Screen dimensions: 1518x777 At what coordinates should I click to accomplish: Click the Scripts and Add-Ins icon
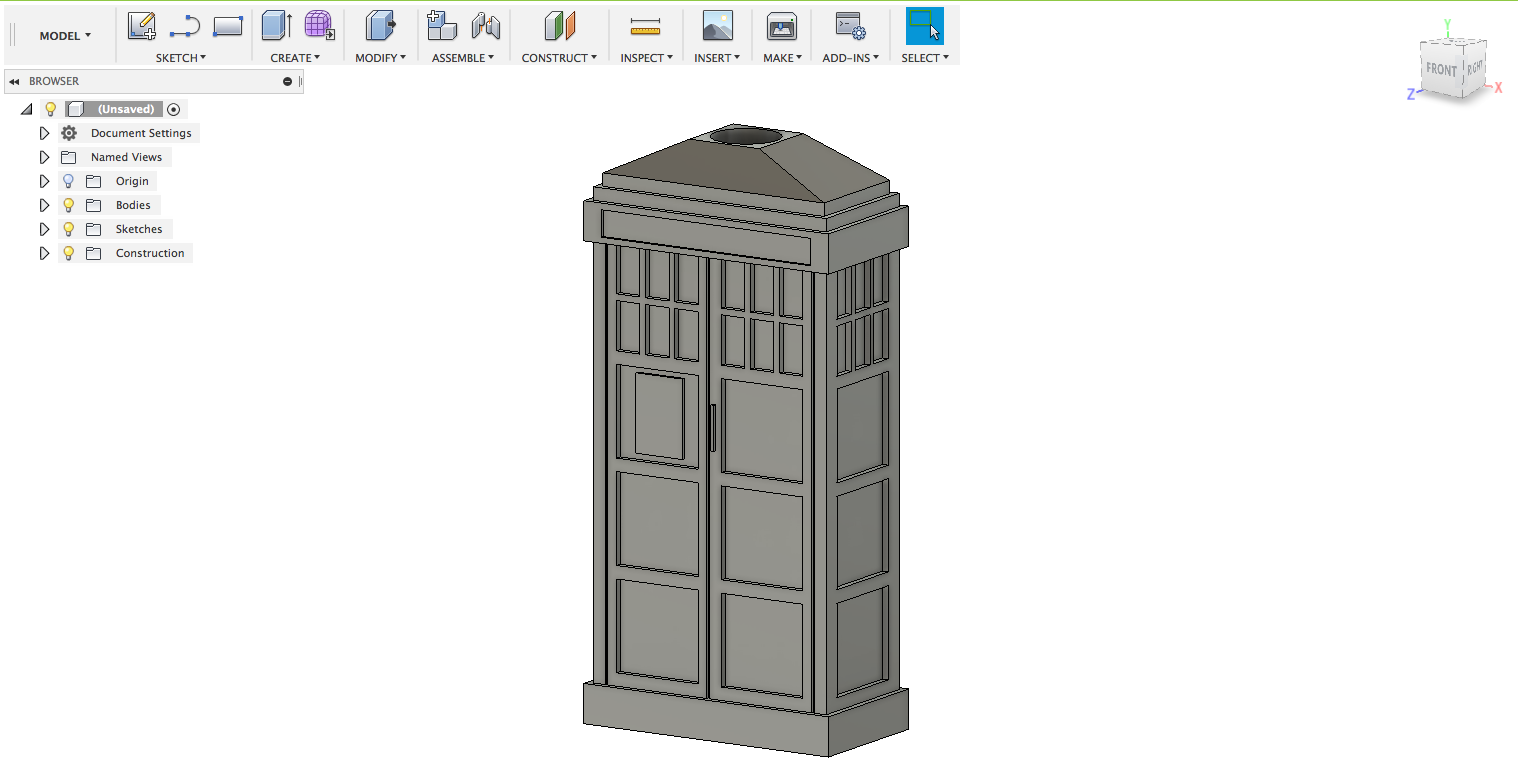(x=850, y=26)
